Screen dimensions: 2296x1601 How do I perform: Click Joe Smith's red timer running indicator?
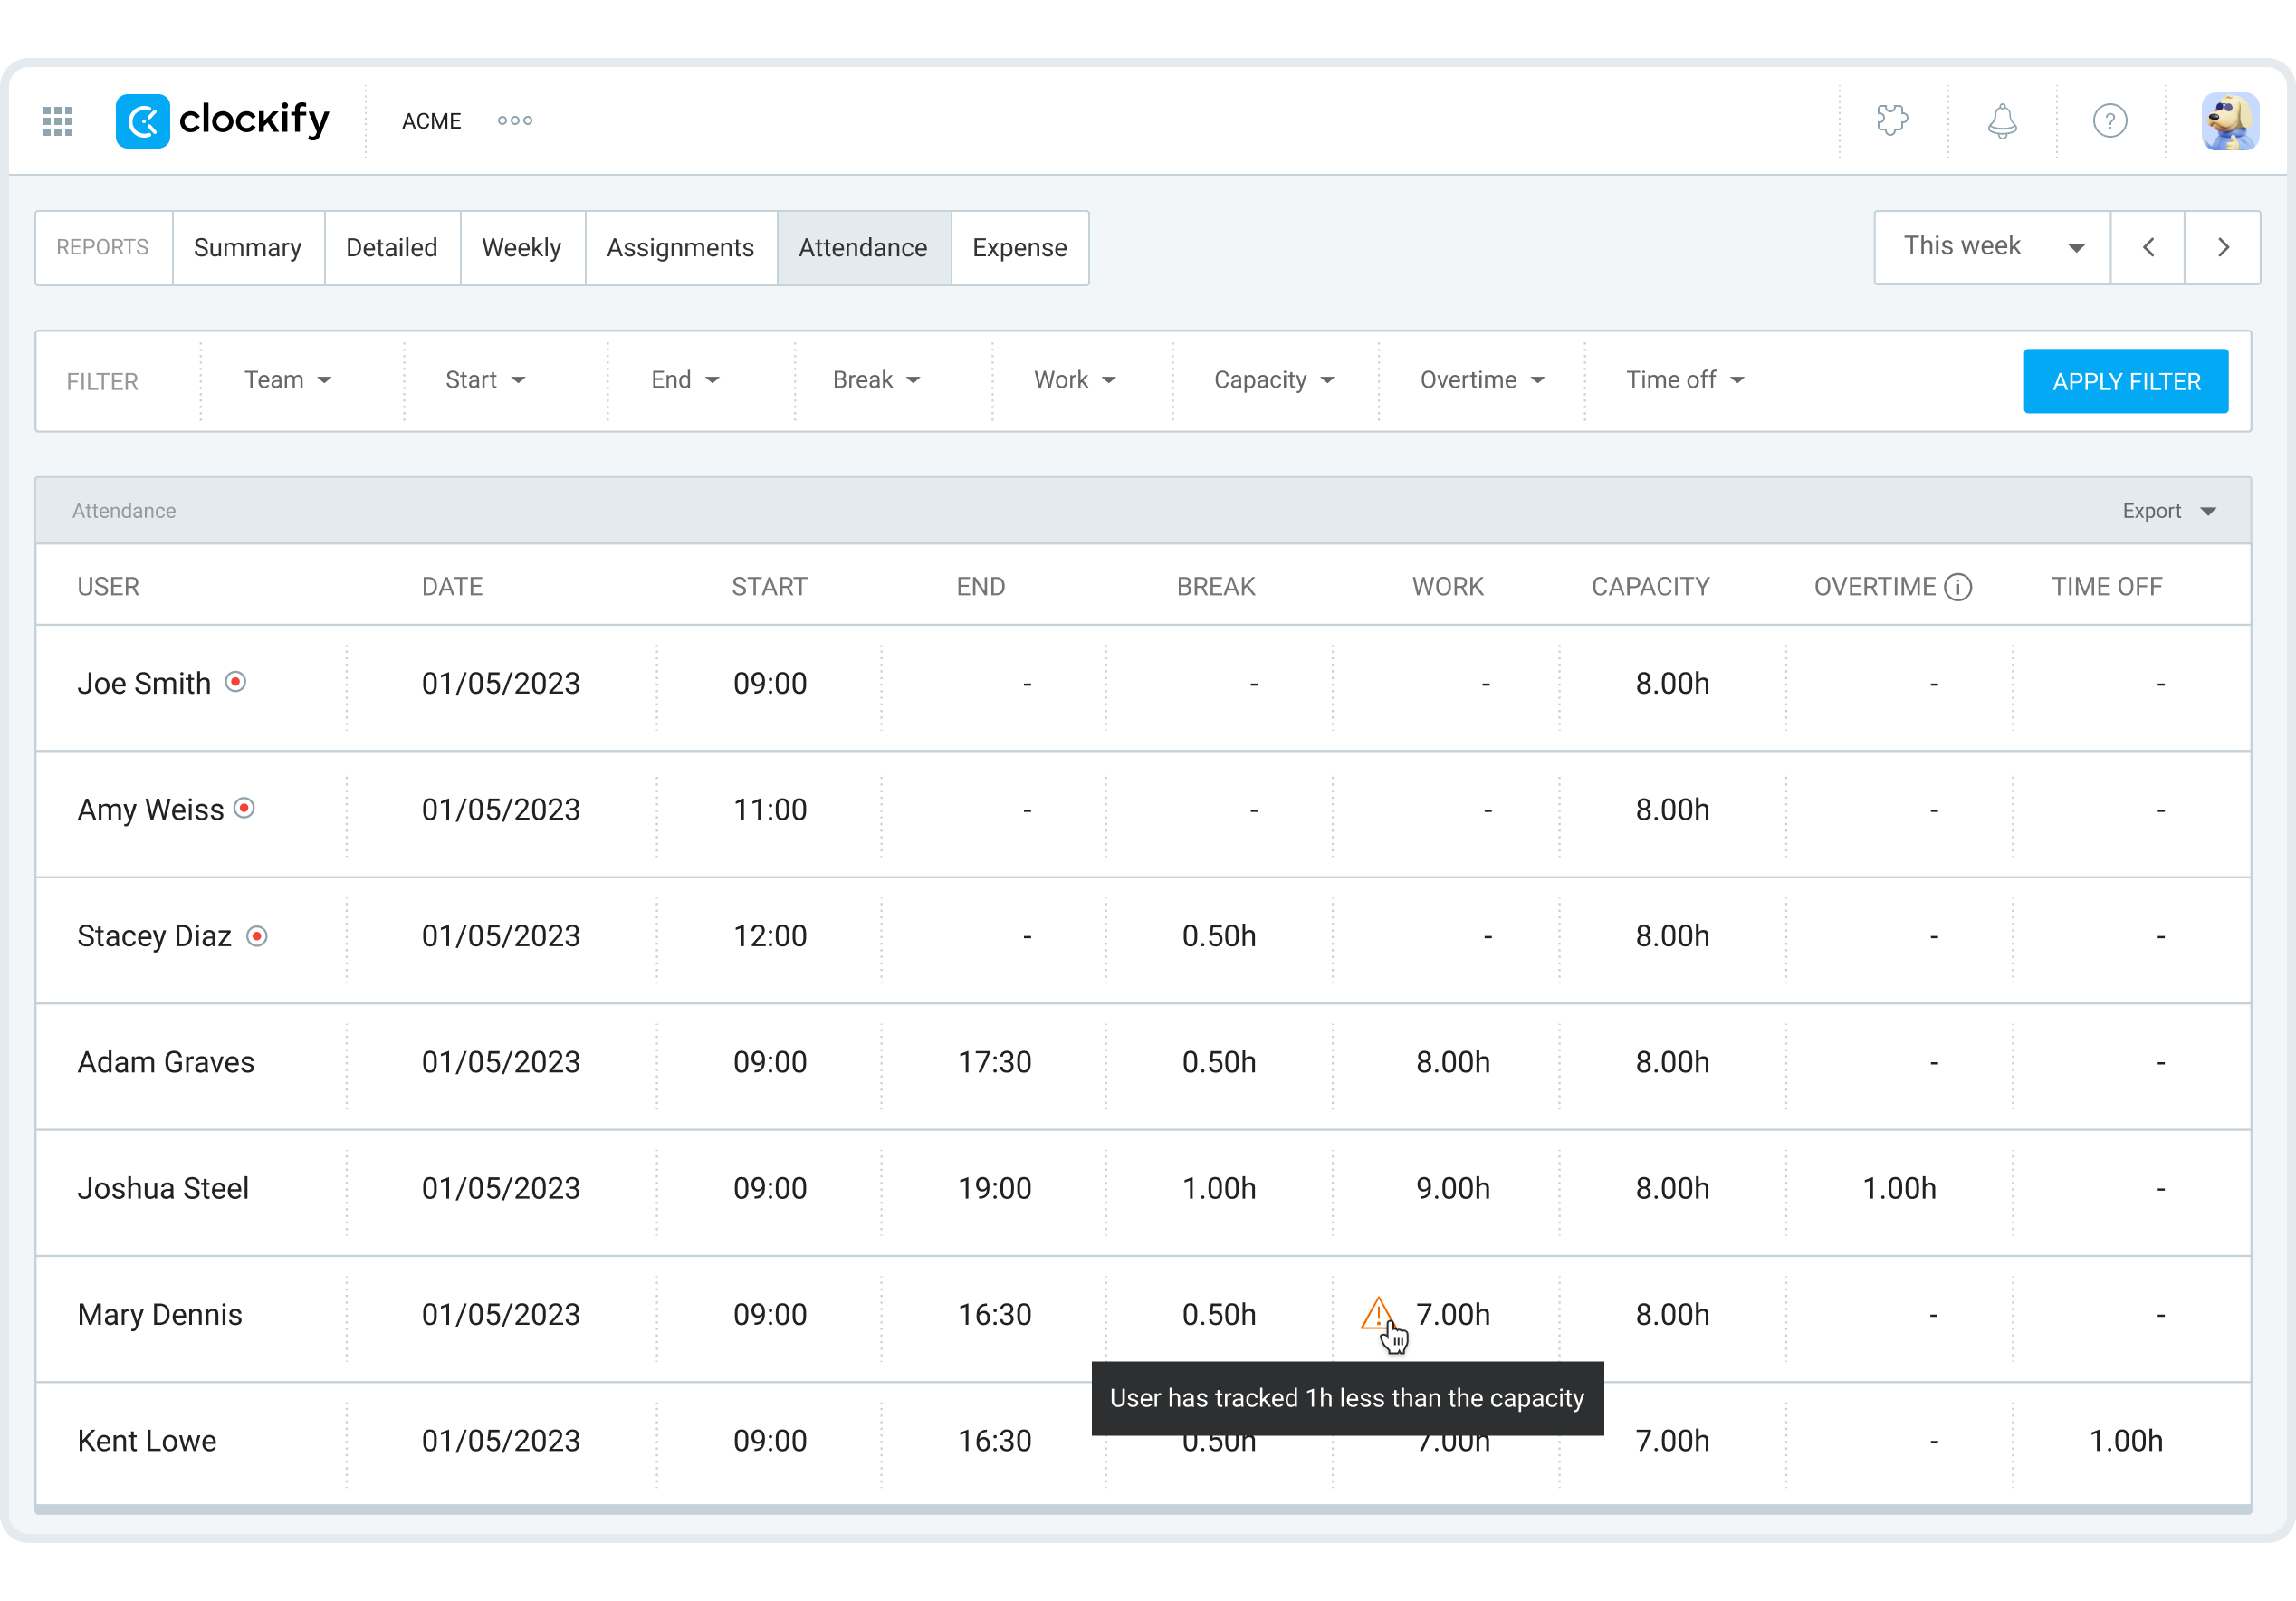(236, 682)
